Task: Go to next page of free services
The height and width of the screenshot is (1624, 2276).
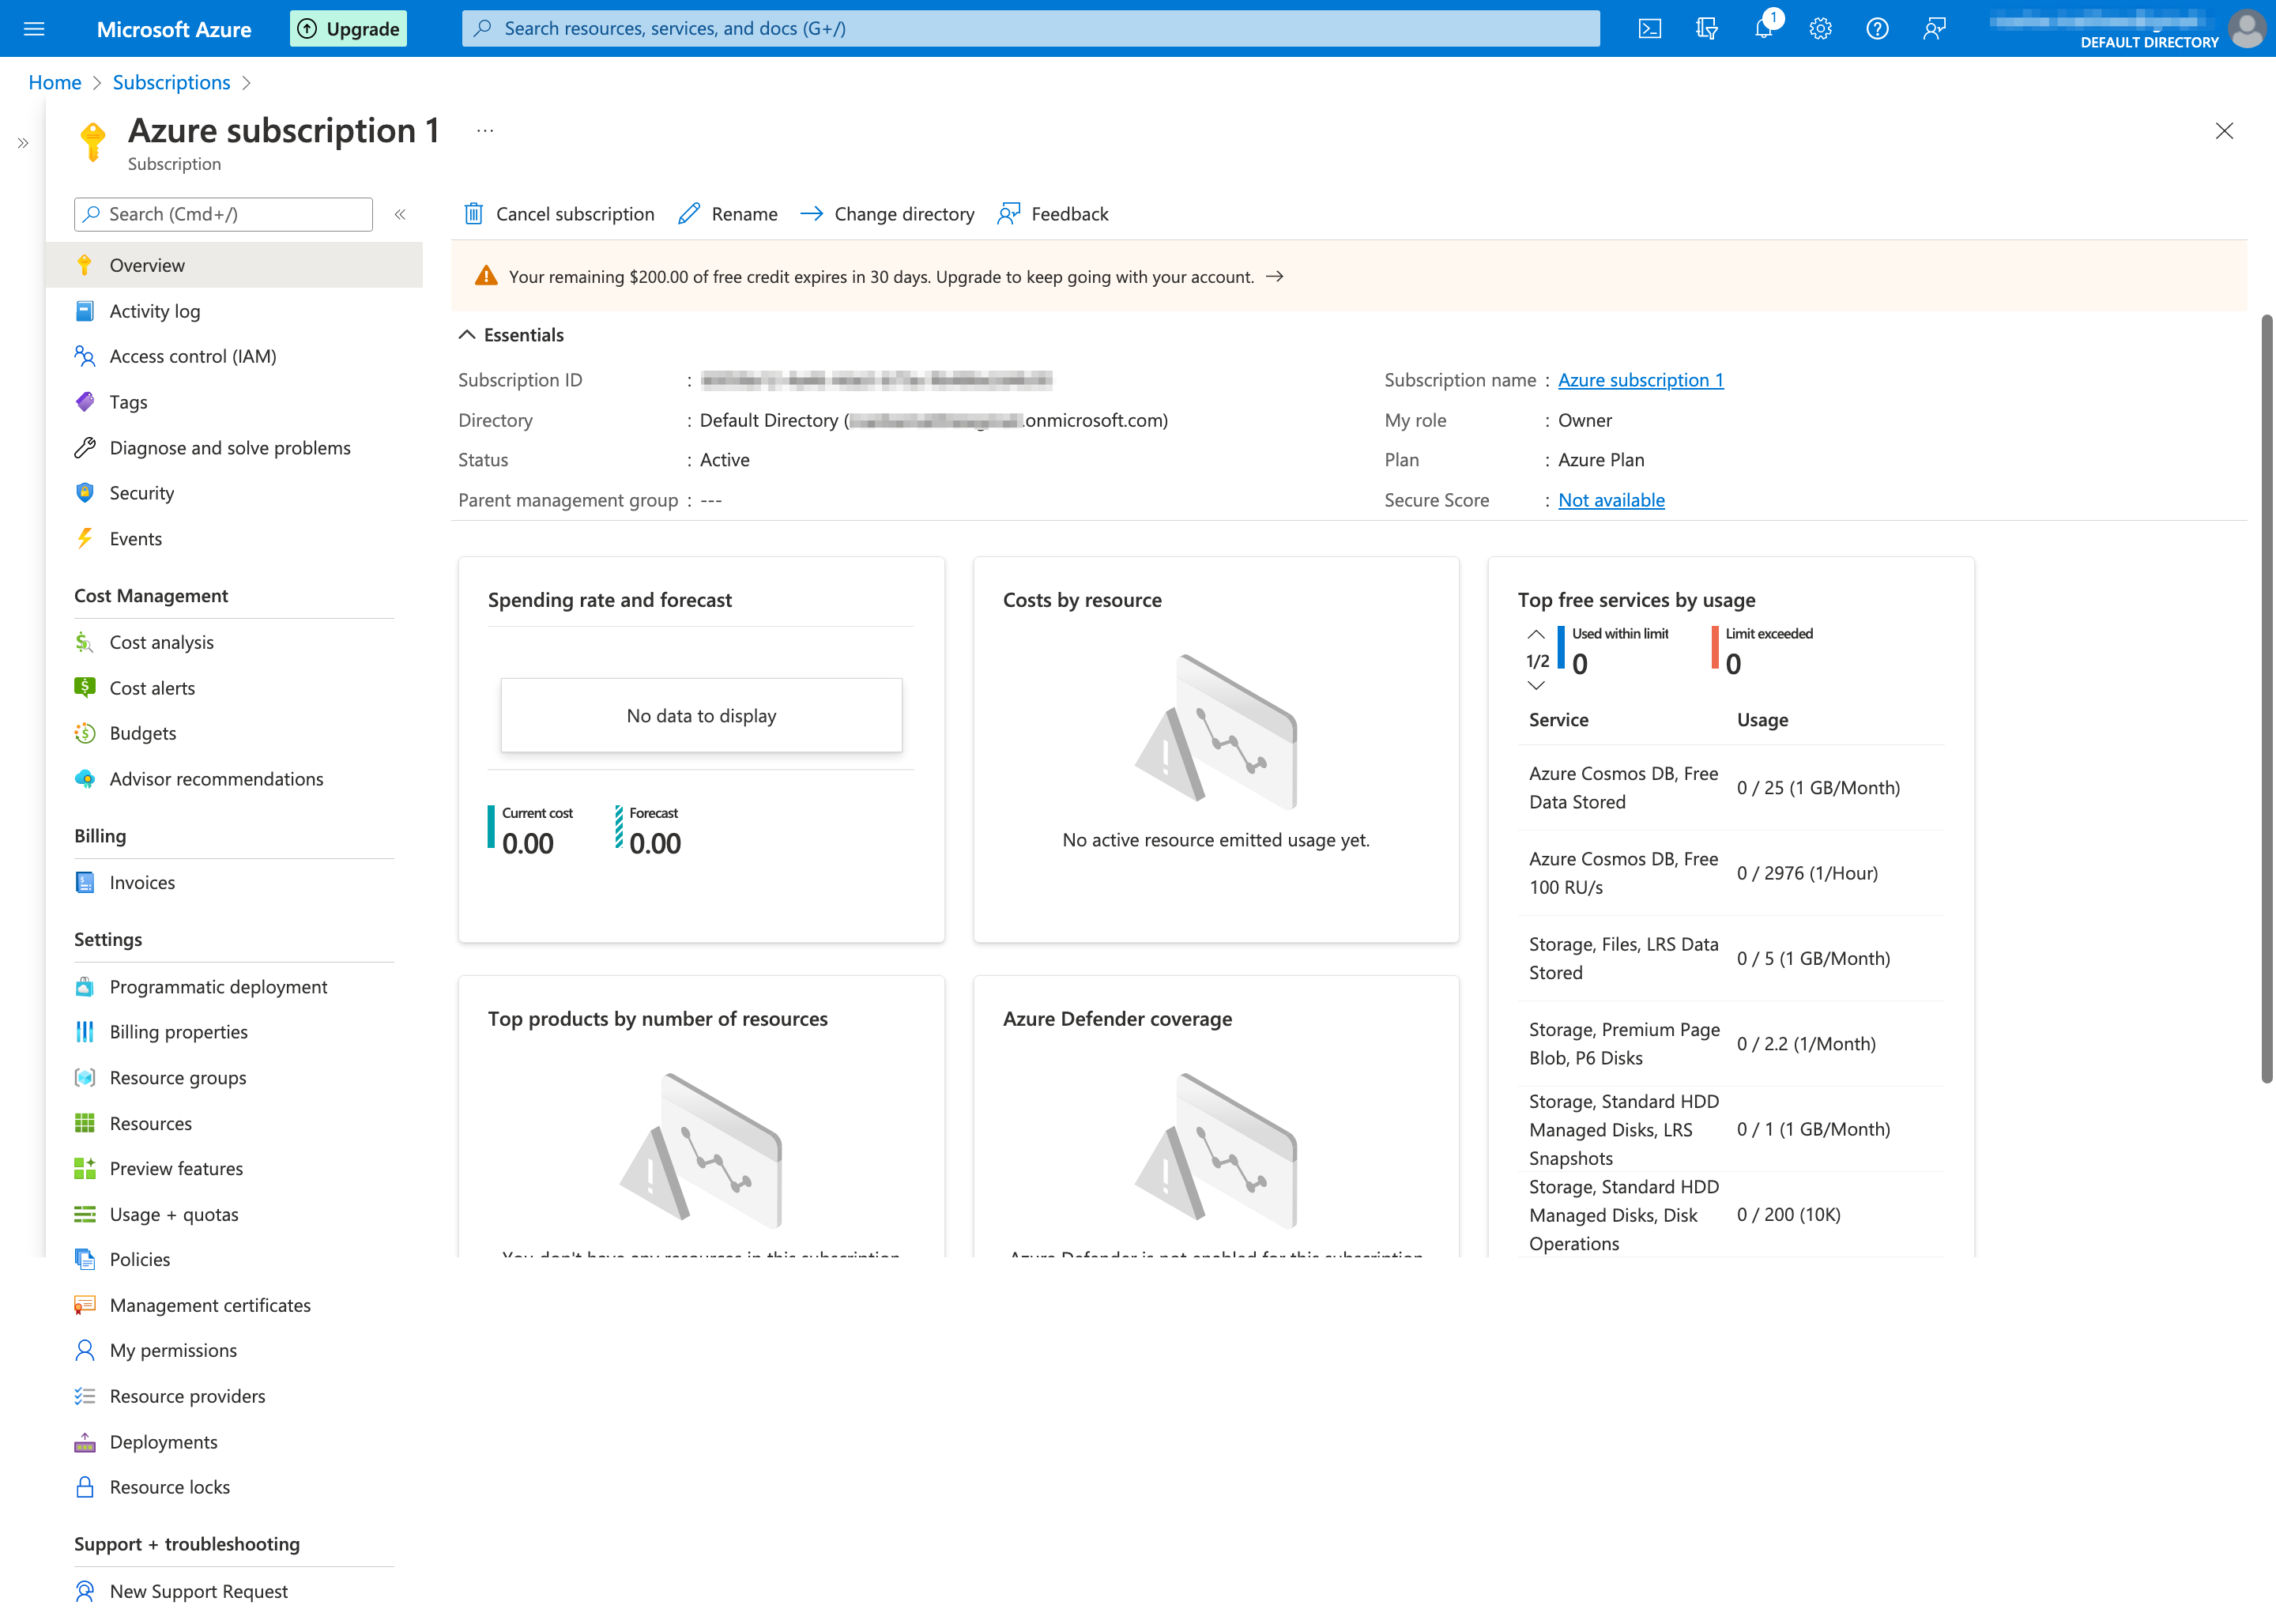Action: coord(1536,686)
